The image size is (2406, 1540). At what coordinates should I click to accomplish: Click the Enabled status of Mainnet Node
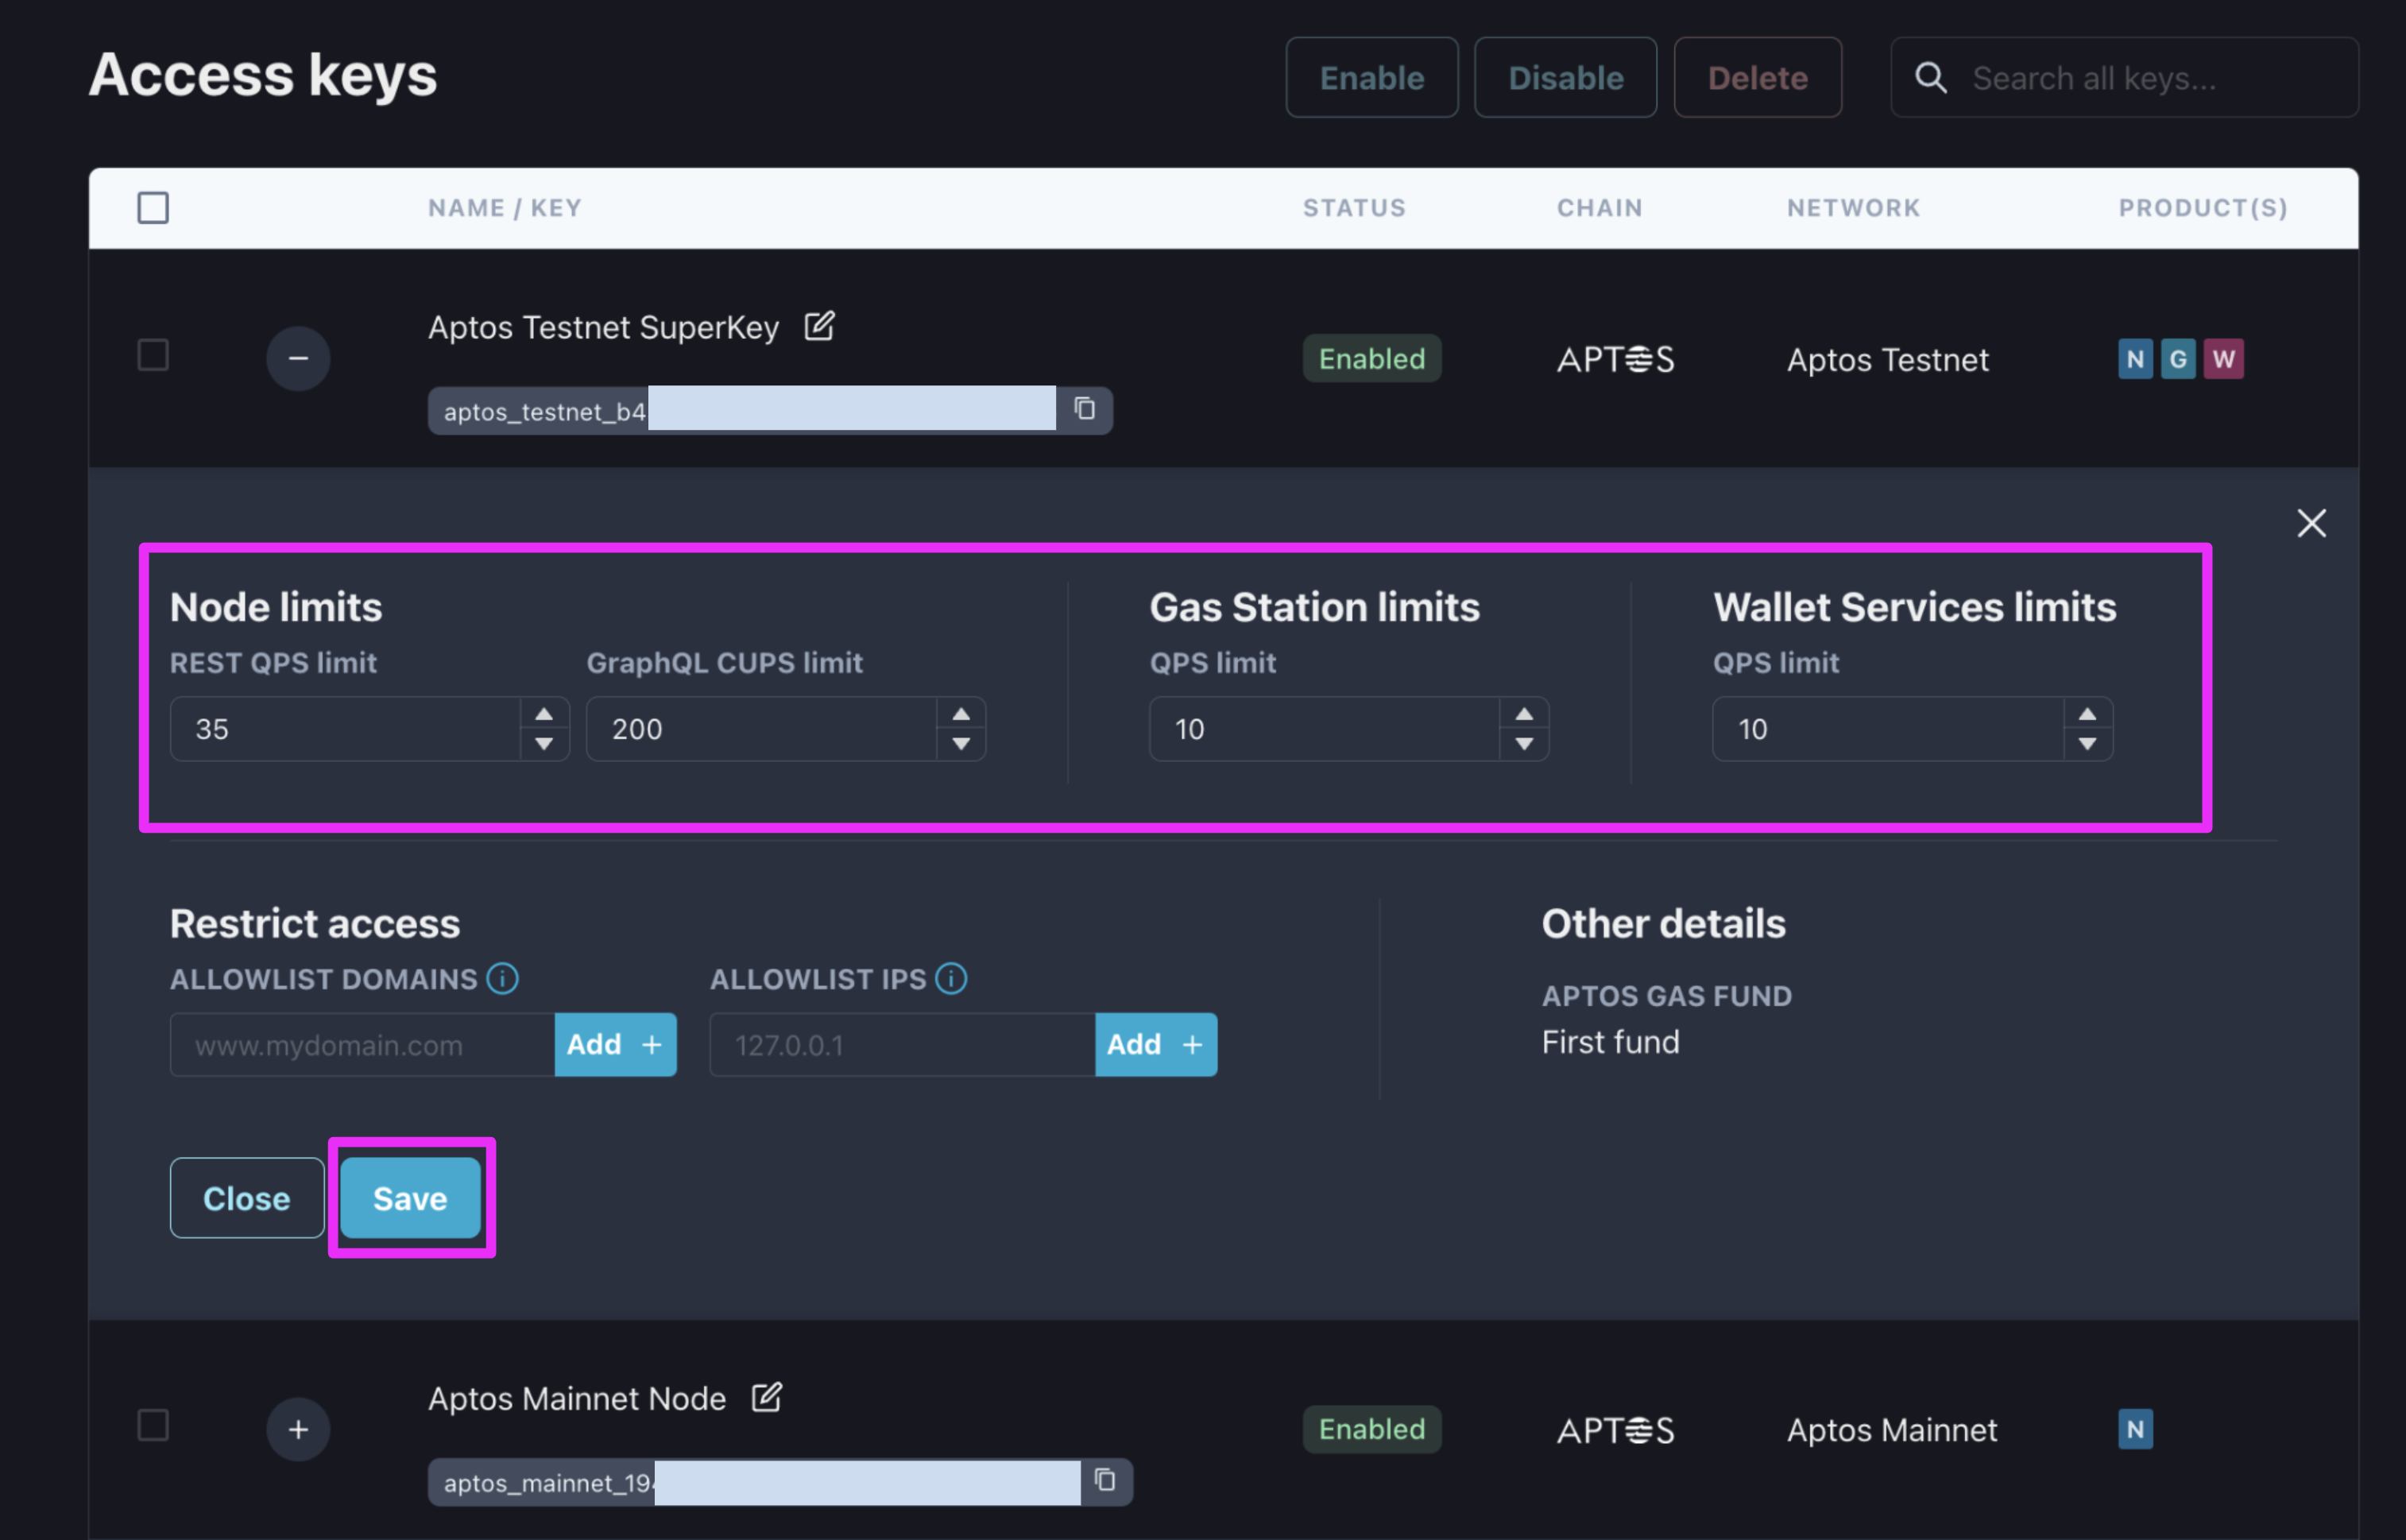click(1371, 1429)
